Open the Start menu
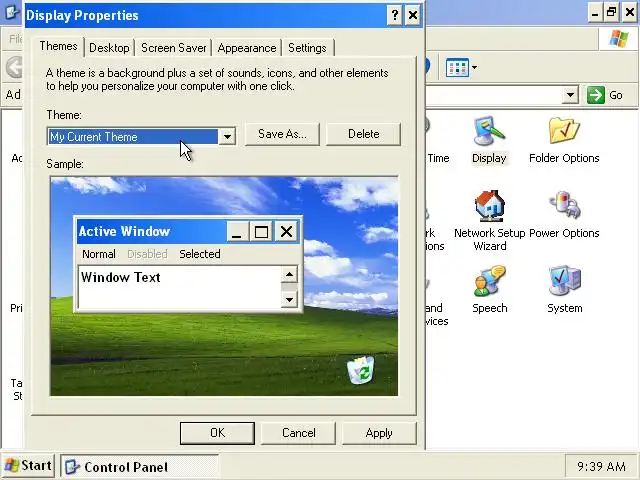 click(28, 465)
